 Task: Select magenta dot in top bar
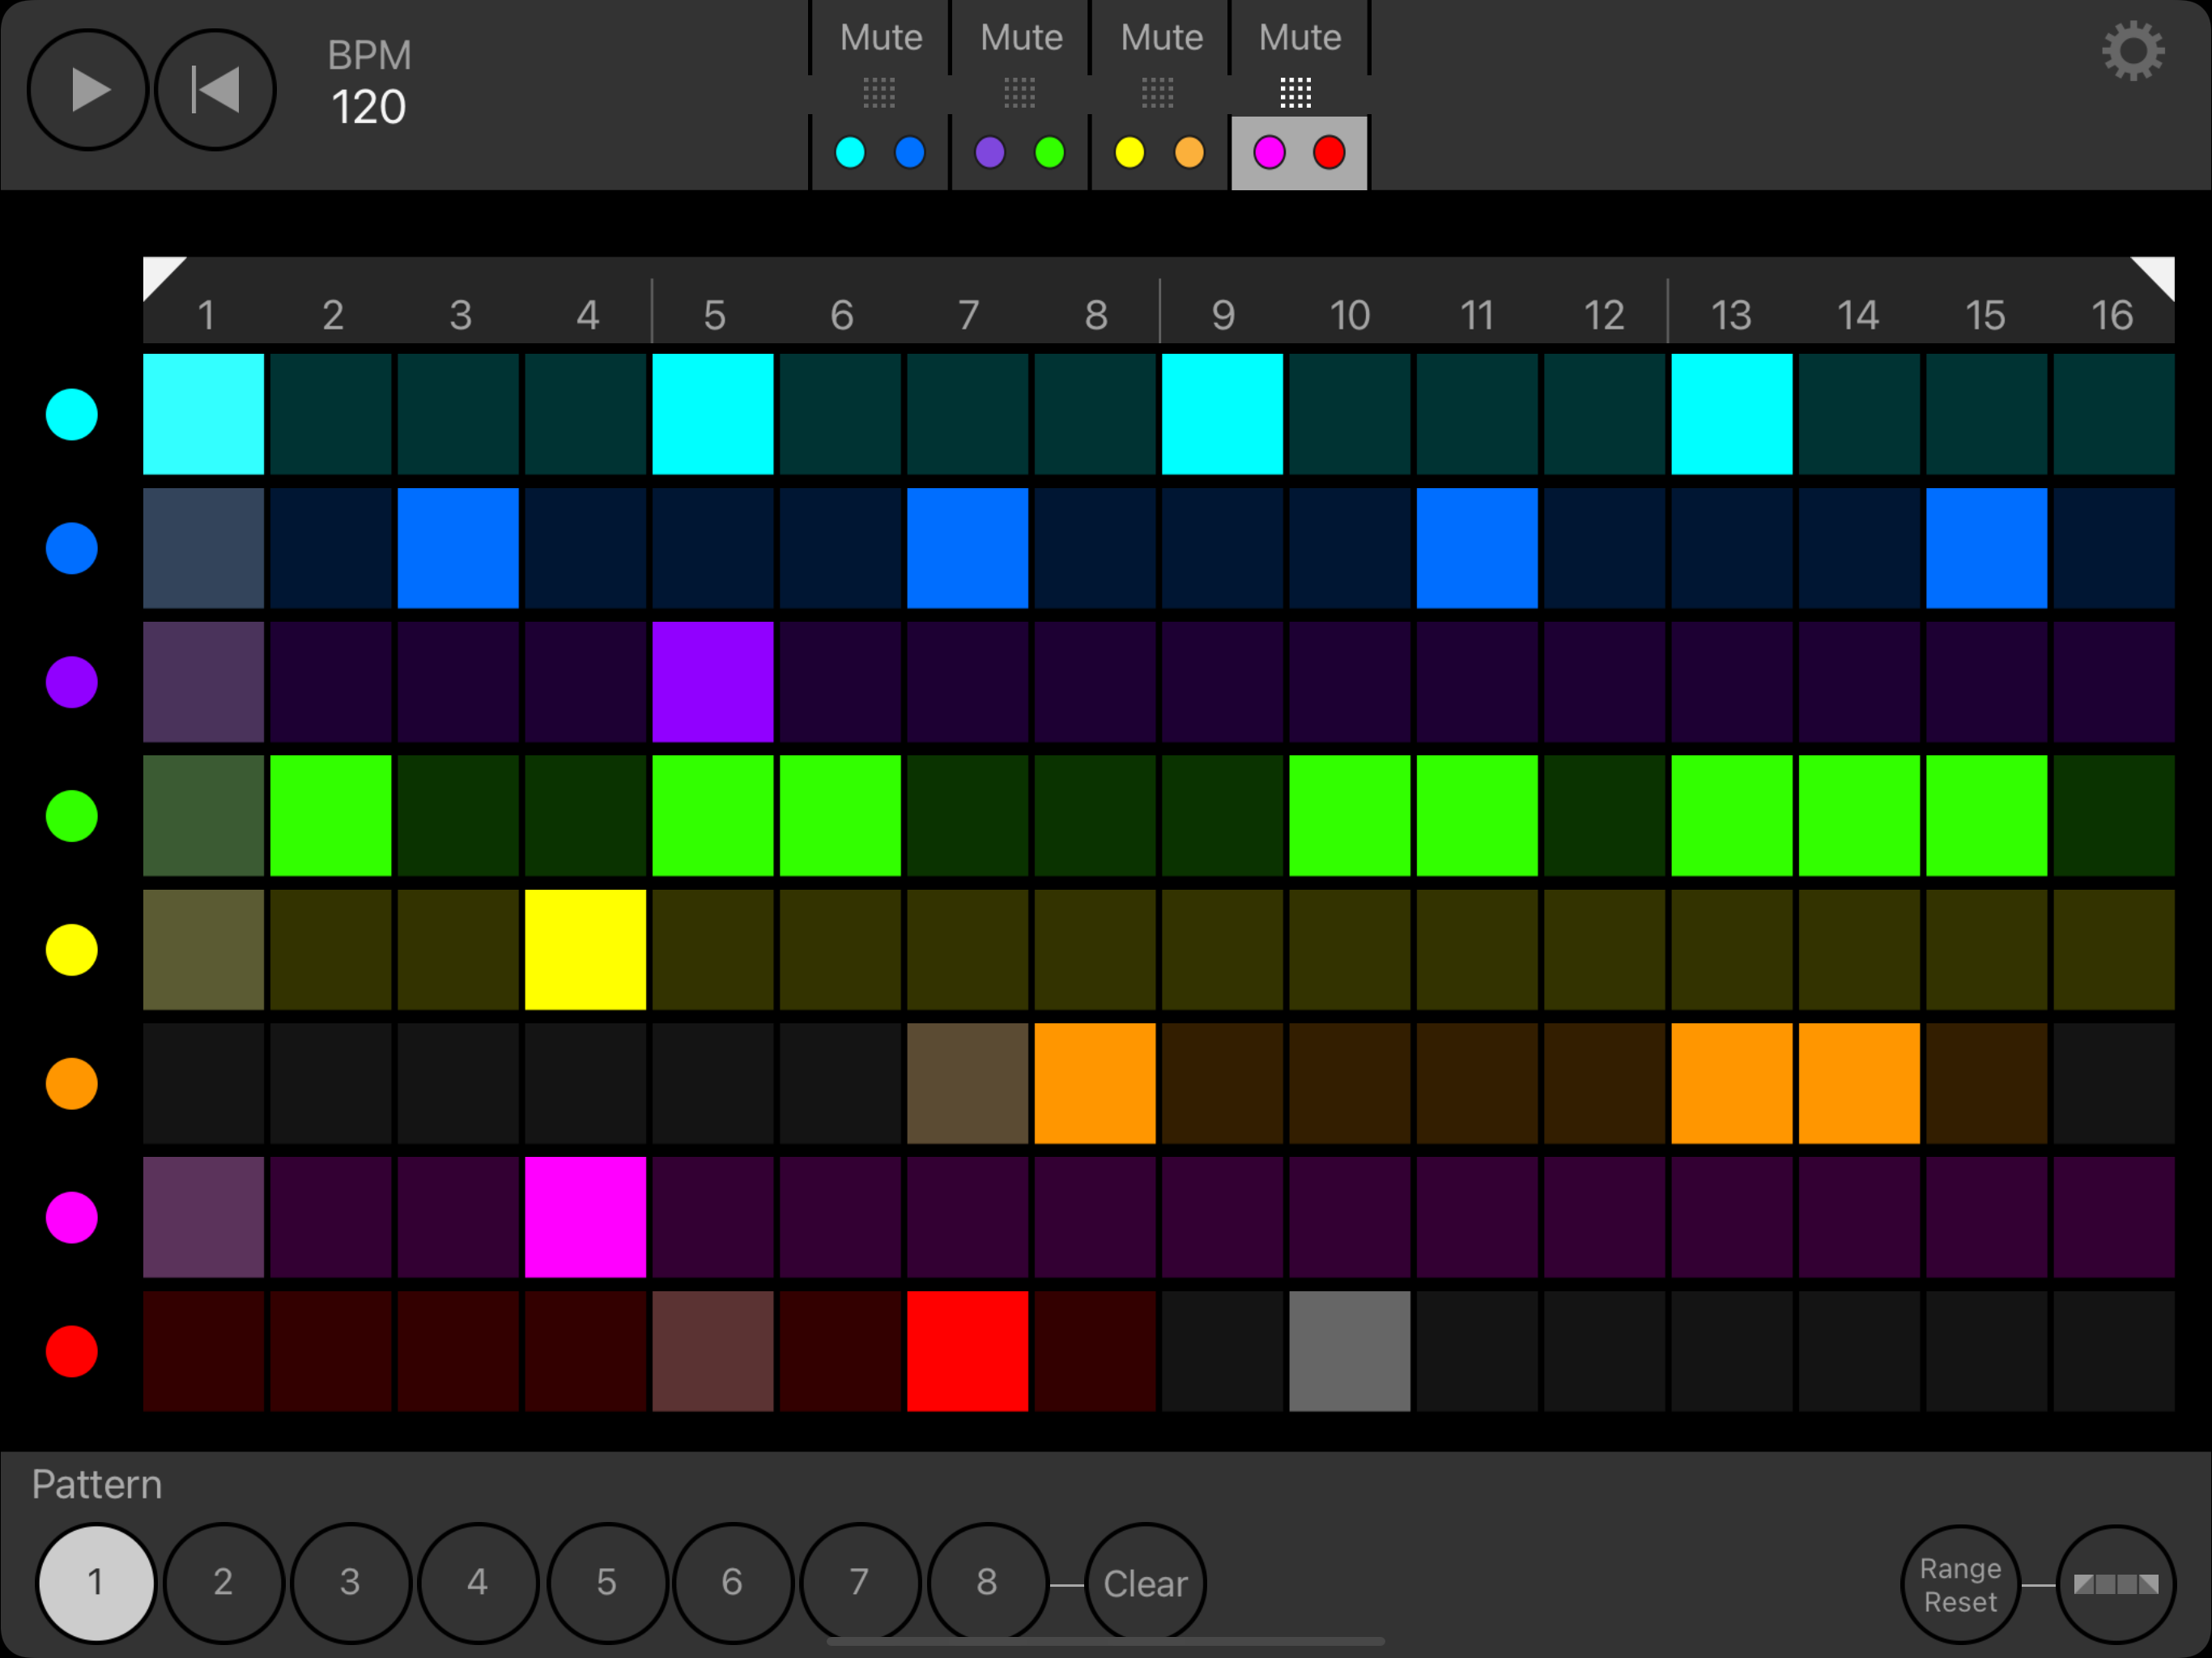point(1269,153)
